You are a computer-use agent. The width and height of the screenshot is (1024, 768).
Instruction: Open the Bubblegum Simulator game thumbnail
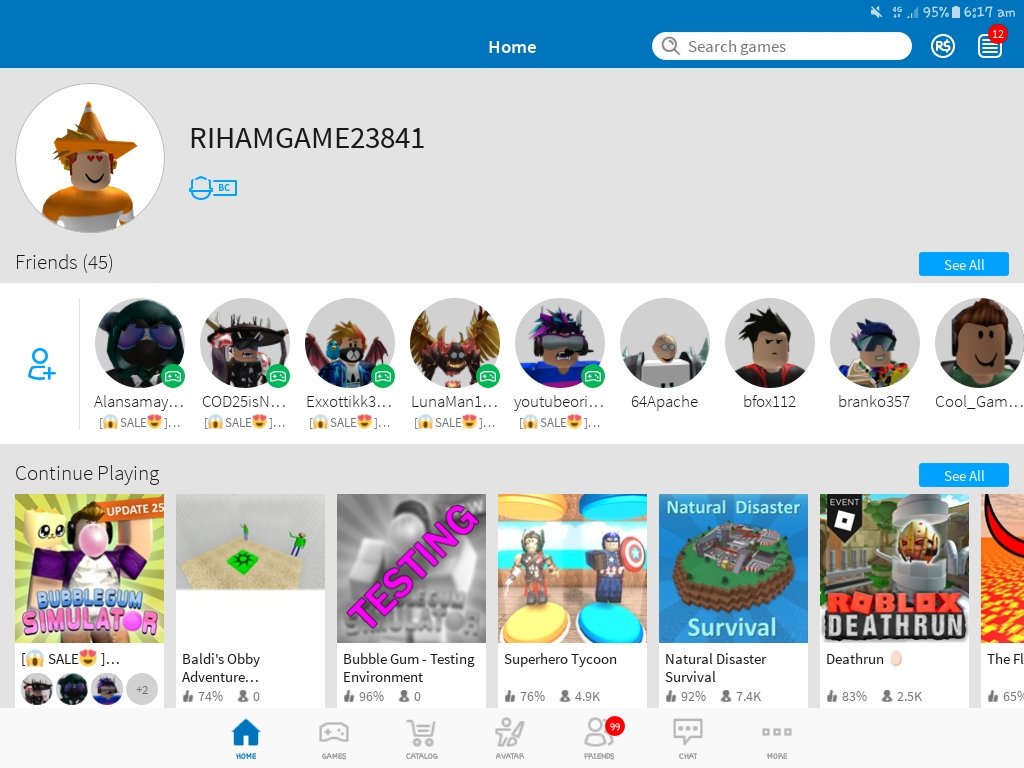point(89,568)
